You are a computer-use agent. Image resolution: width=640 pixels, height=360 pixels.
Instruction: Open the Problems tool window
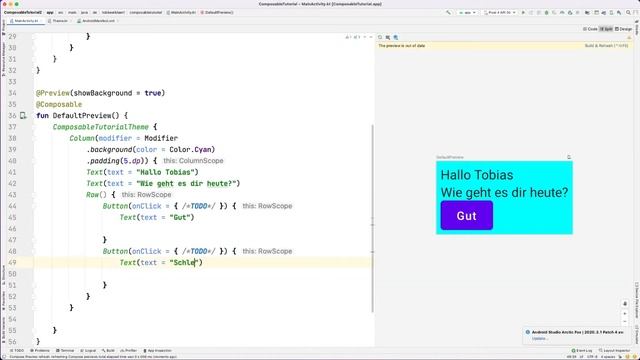coord(40,351)
